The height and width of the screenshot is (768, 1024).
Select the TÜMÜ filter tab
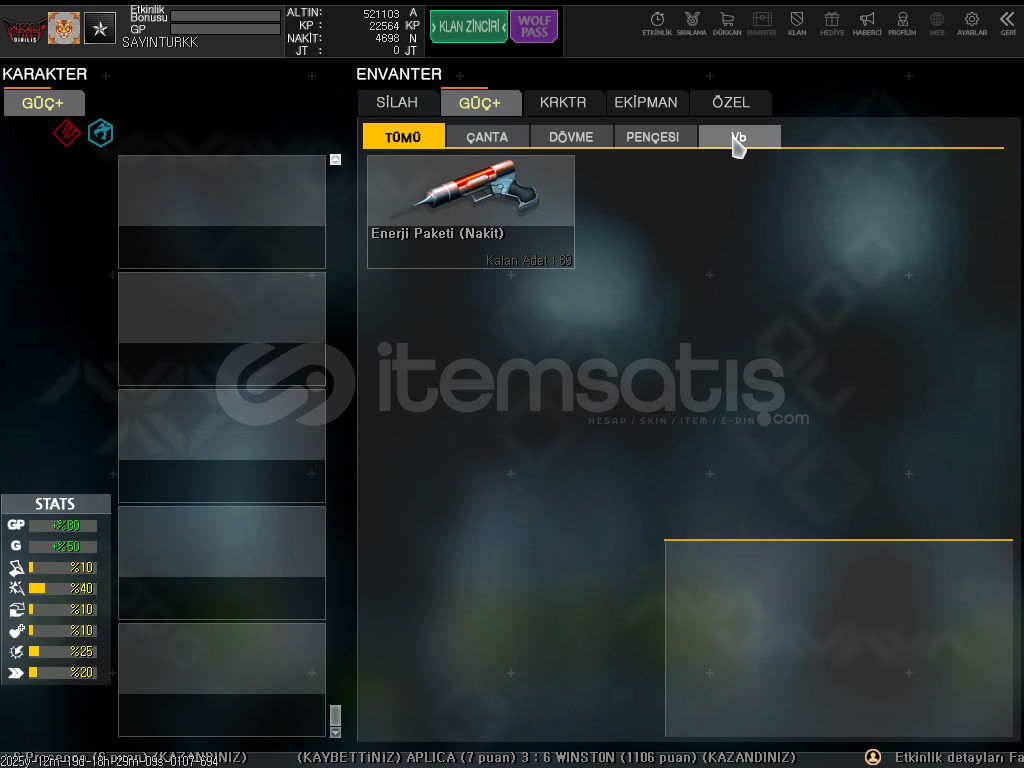click(404, 136)
